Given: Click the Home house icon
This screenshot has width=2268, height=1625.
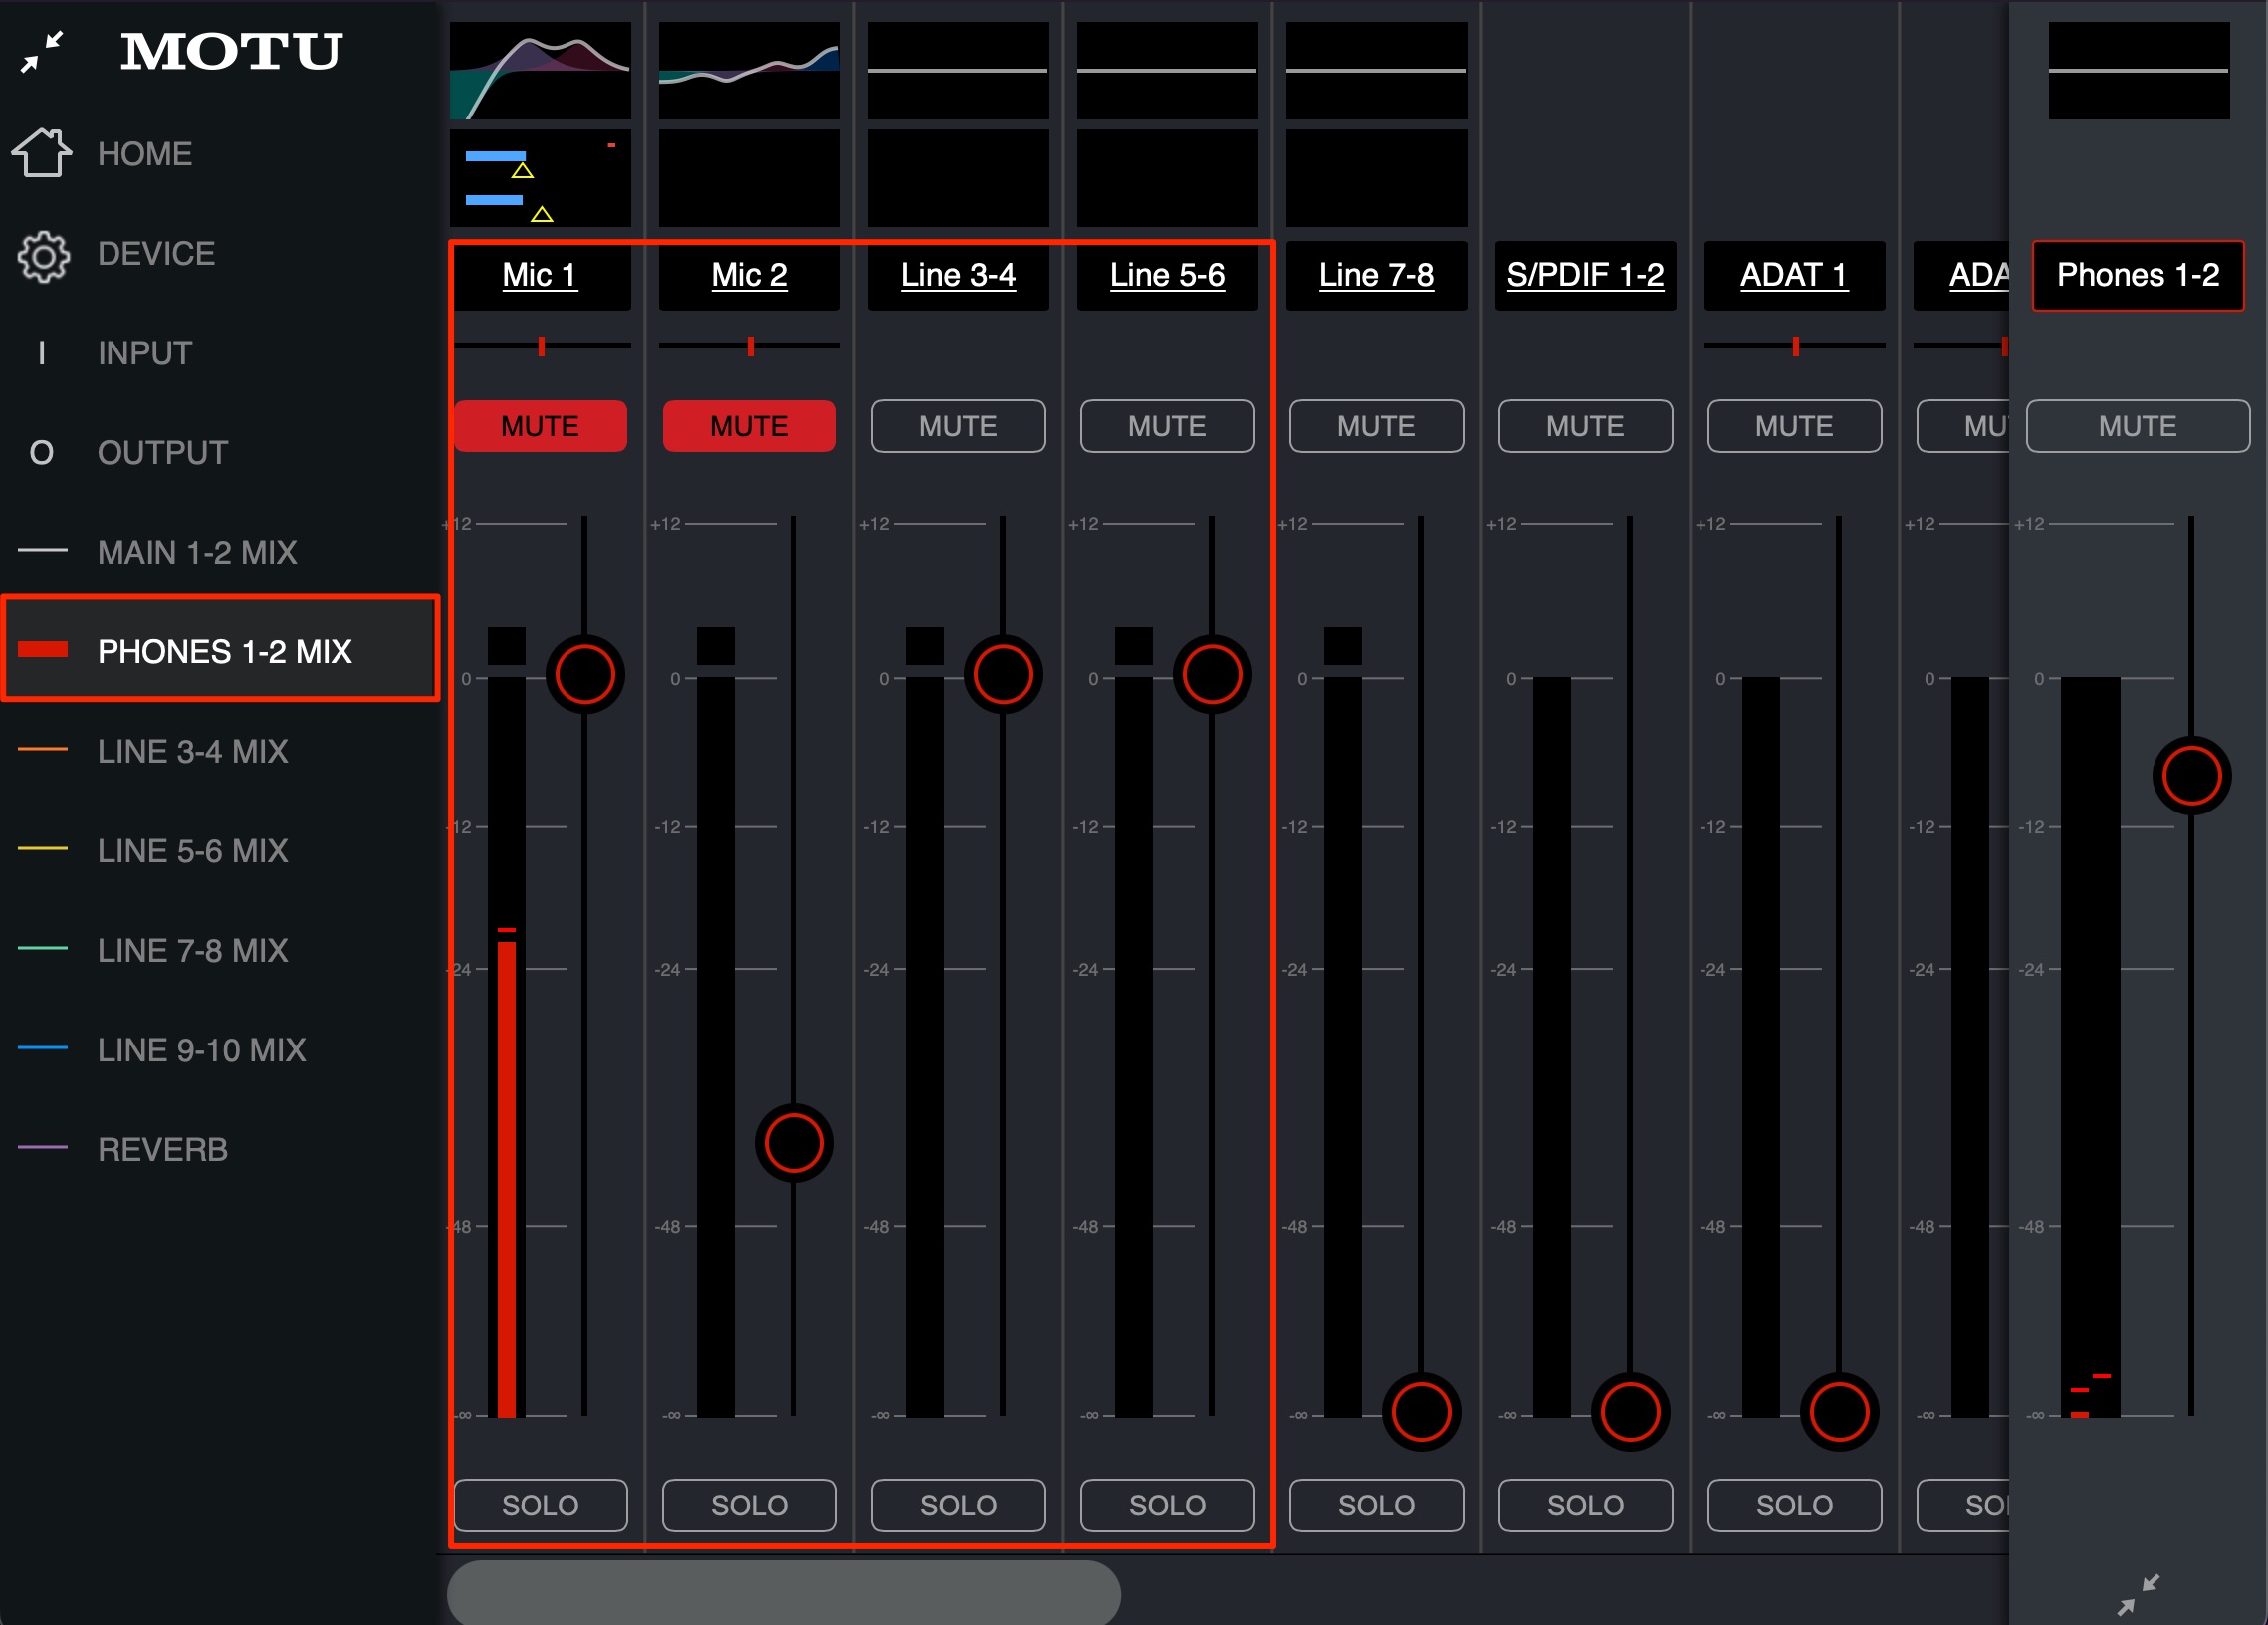Looking at the screenshot, I should pos(41,153).
